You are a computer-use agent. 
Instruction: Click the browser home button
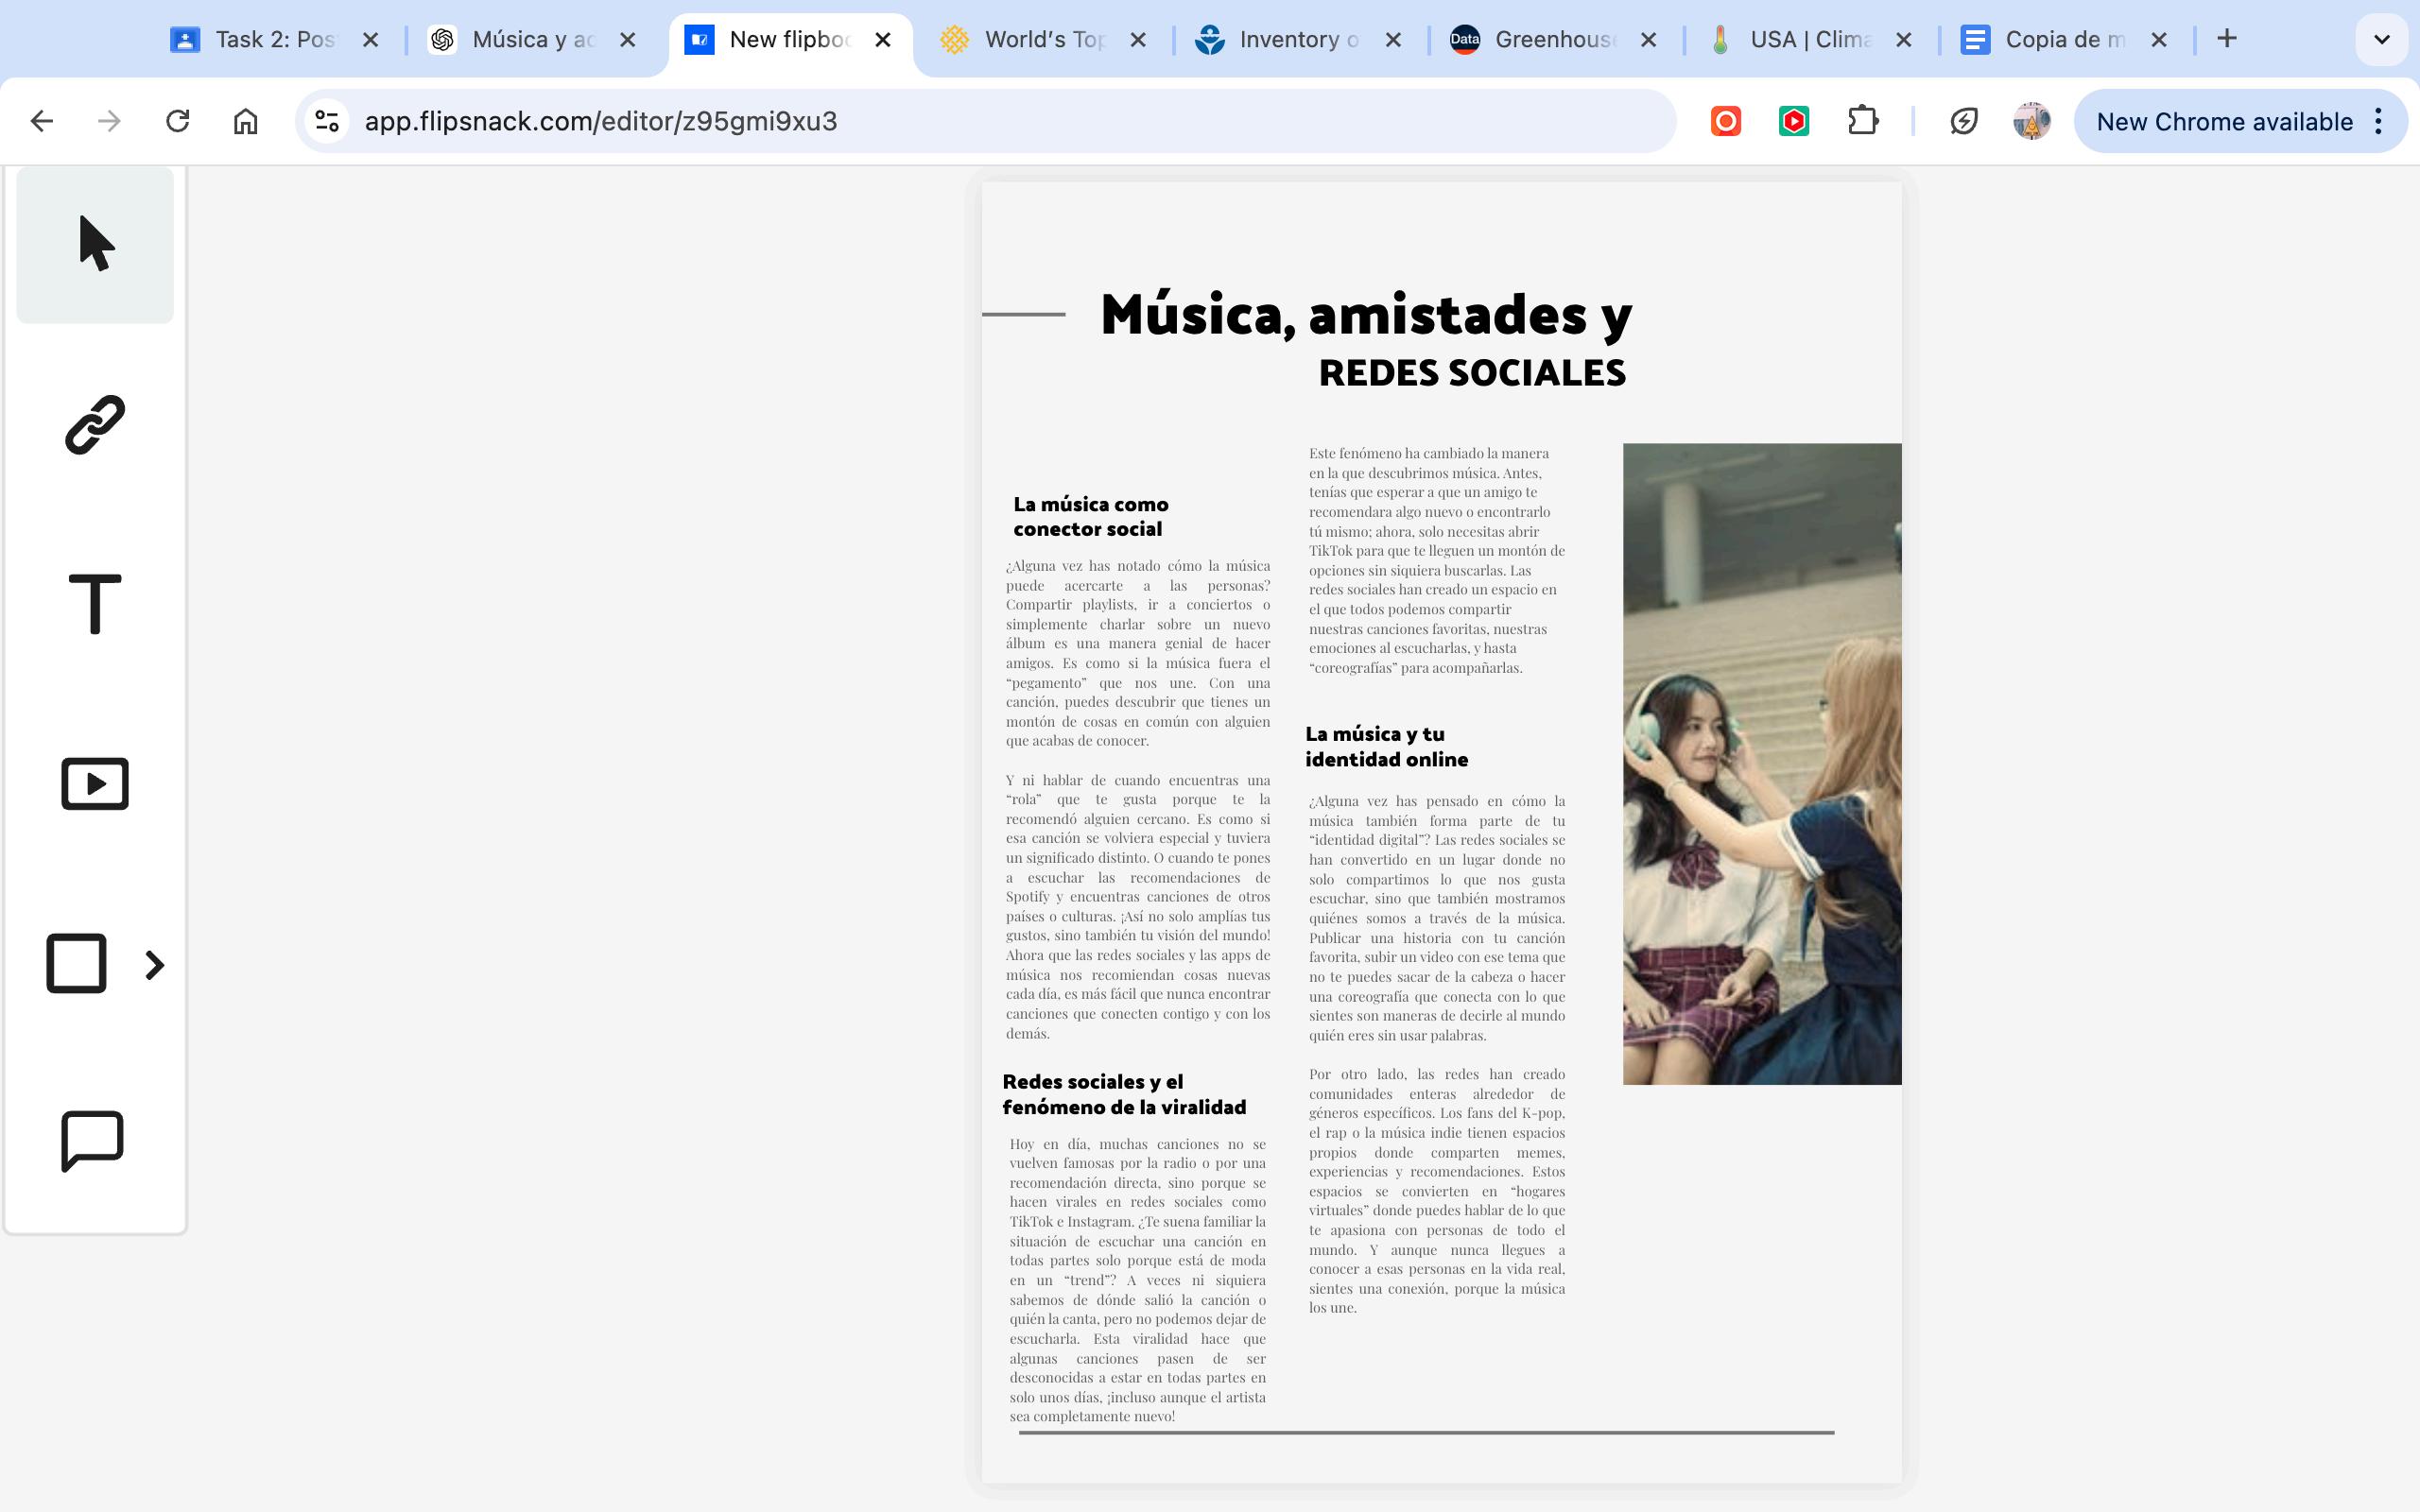point(245,121)
